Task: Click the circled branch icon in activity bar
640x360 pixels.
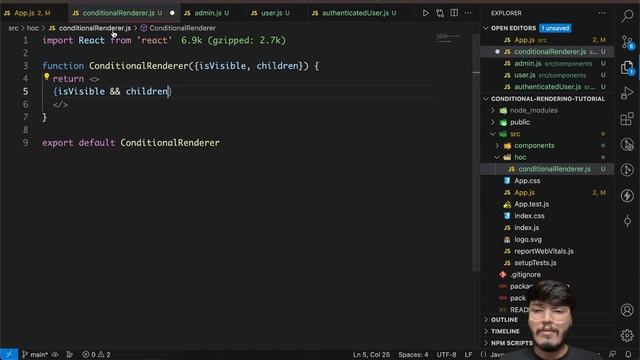Action: [x=627, y=170]
